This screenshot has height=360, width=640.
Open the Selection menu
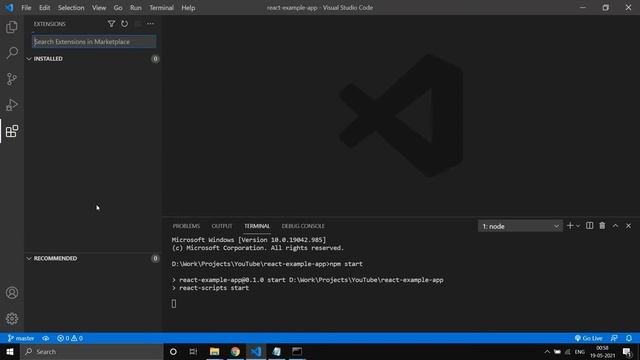click(71, 8)
